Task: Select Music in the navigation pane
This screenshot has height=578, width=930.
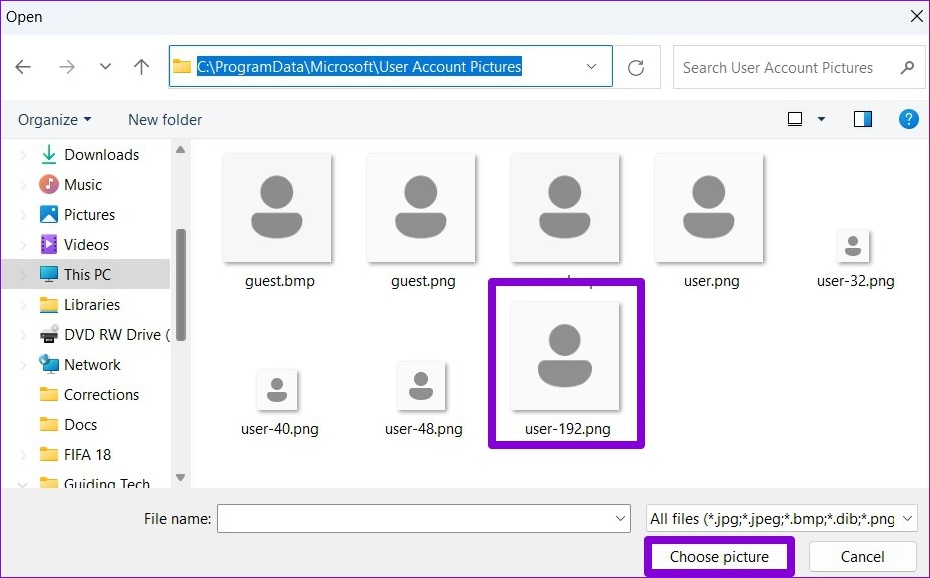Action: pos(83,184)
